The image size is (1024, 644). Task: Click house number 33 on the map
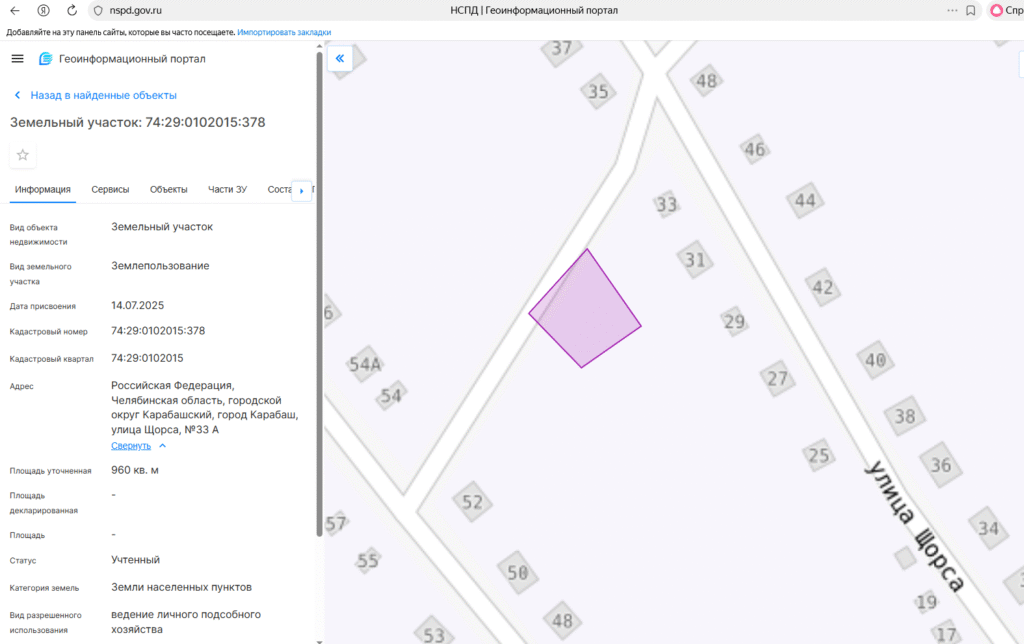[x=666, y=204]
